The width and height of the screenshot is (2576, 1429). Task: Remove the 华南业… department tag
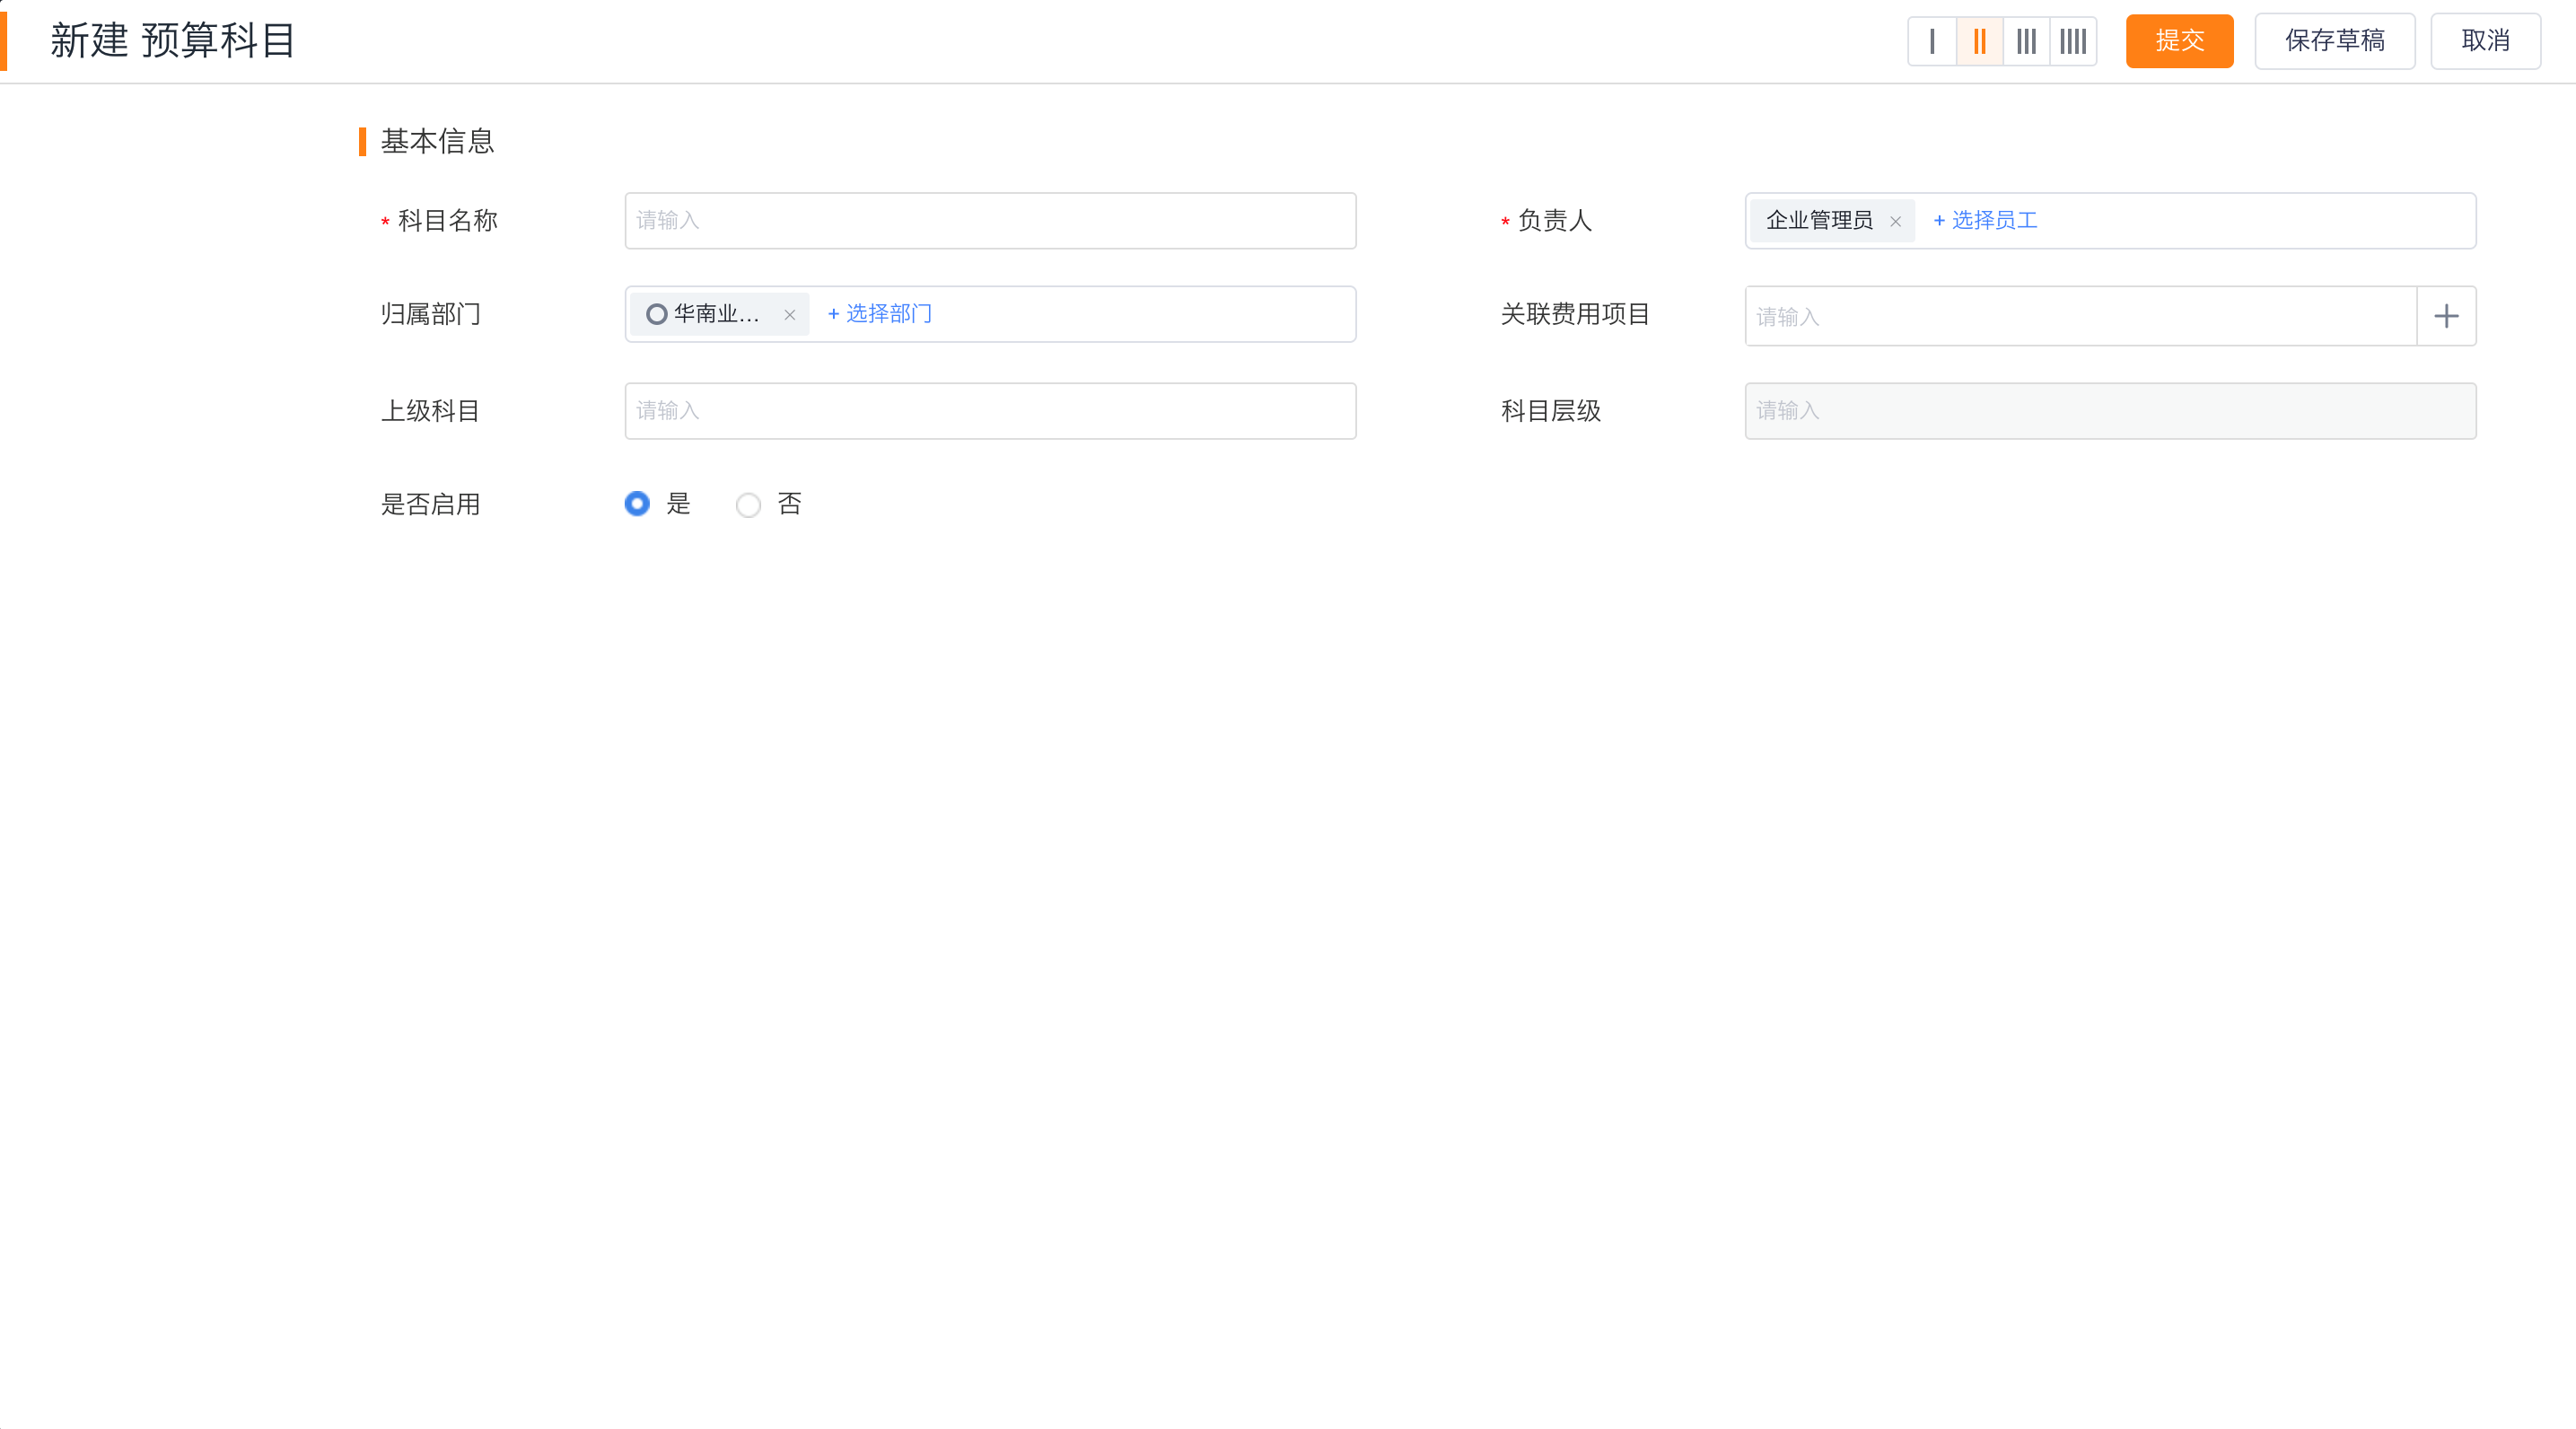pos(789,315)
